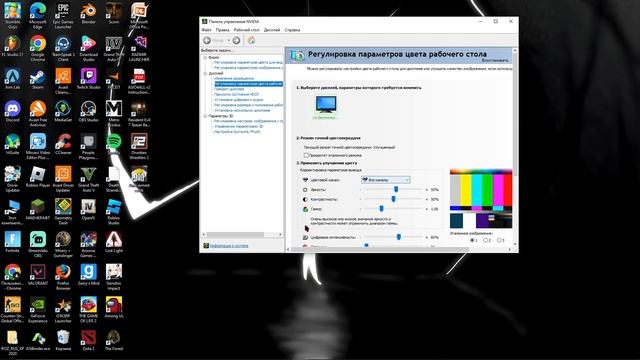Image resolution: width=640 pixels, height=360 pixels.
Task: Open Geometry Dash desktop icon
Action: 63,212
